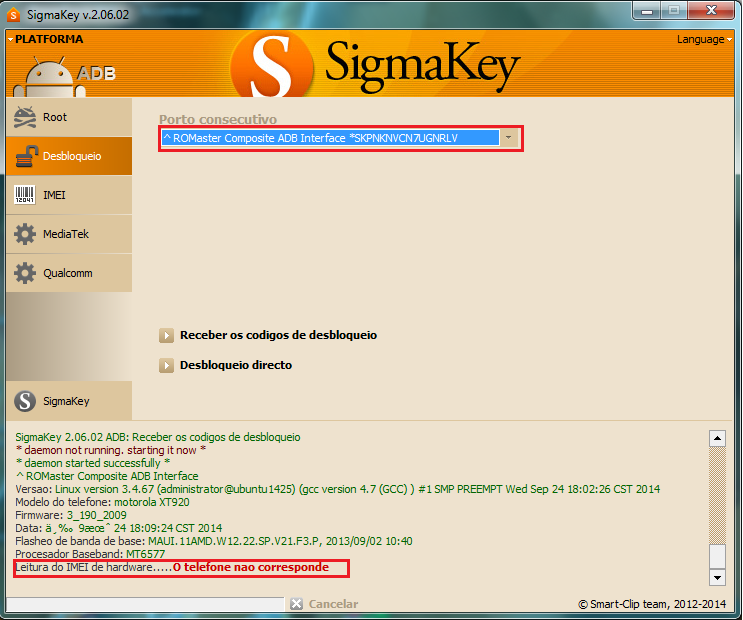Close the SigmaKey window
Image resolution: width=743 pixels, height=620 pixels.
coord(711,10)
